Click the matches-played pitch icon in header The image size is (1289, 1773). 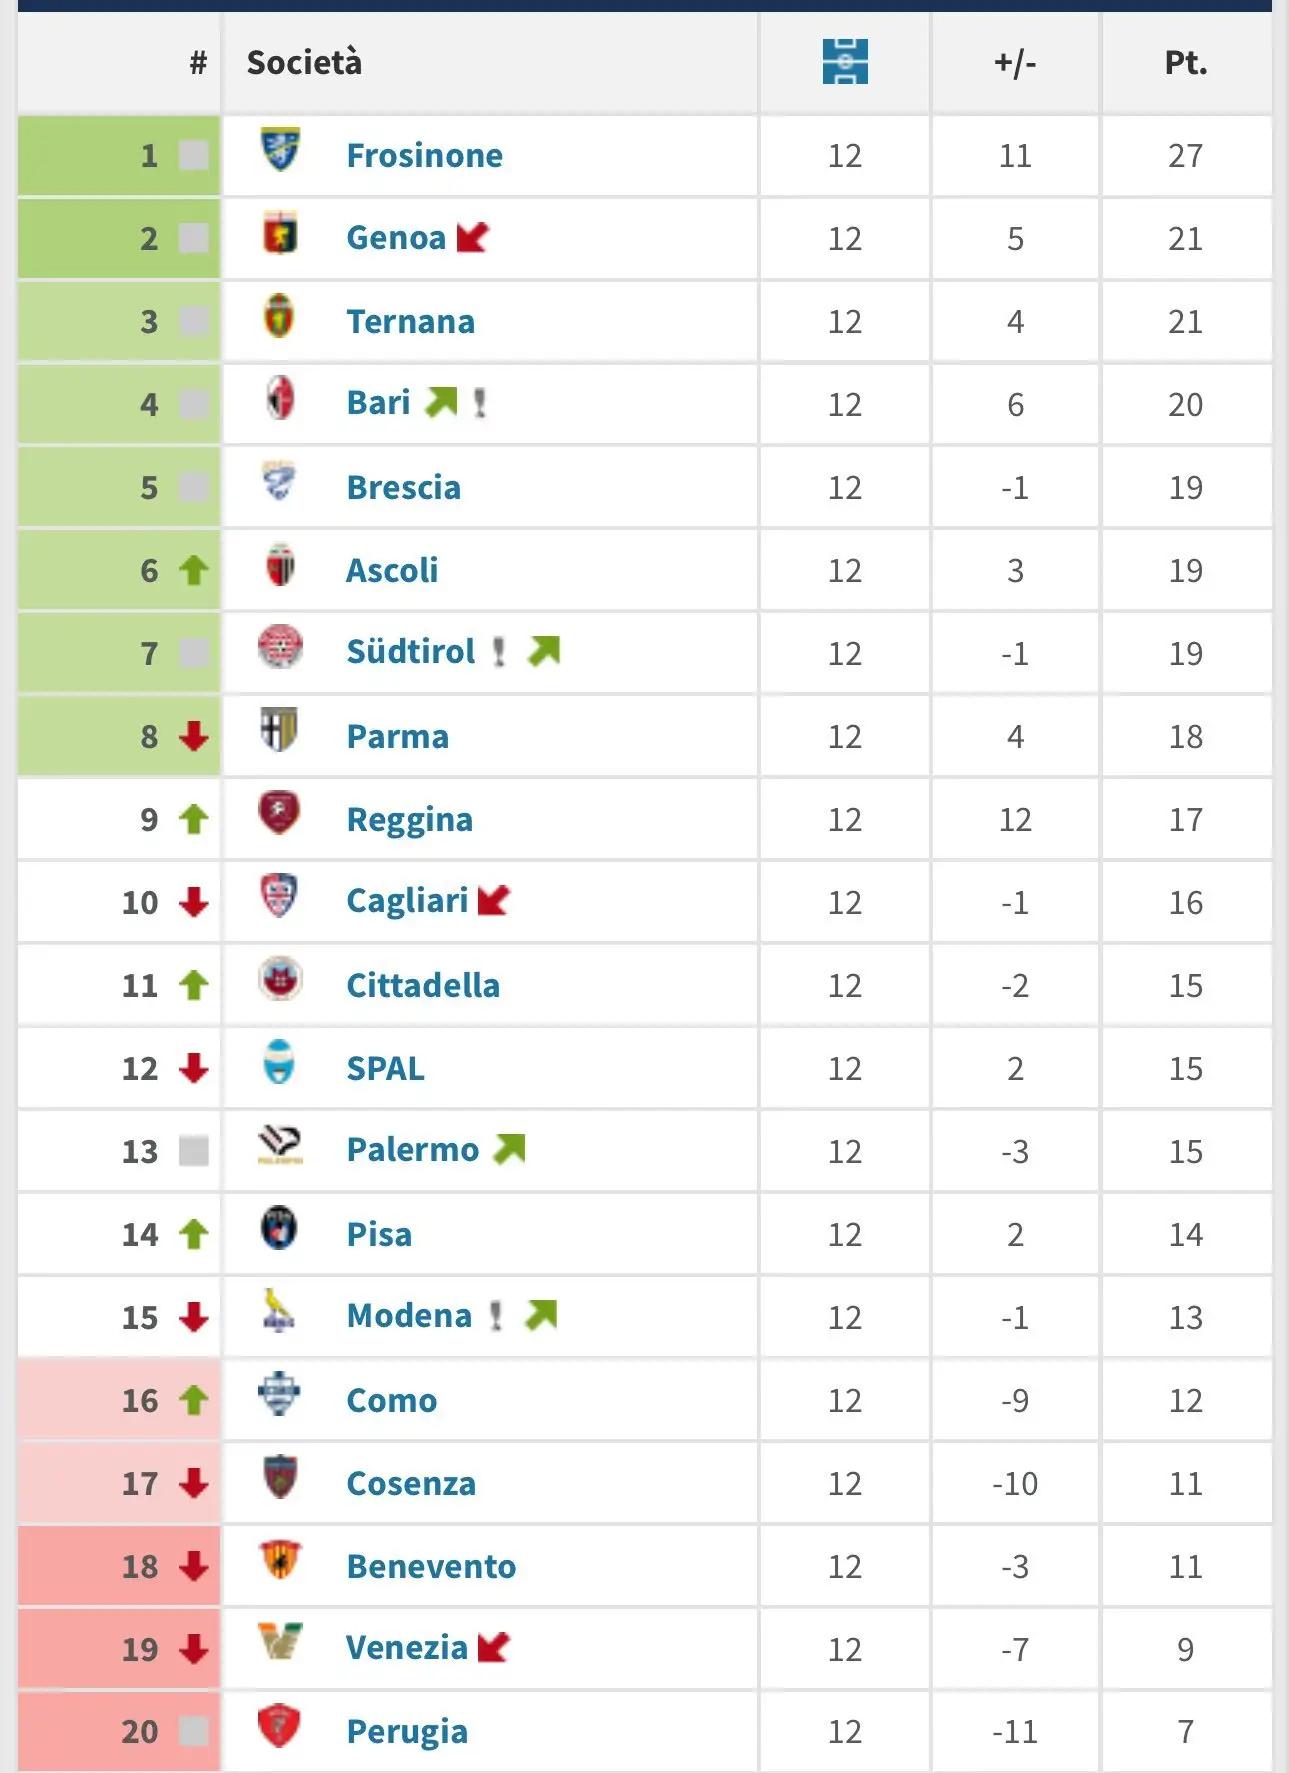(x=845, y=61)
